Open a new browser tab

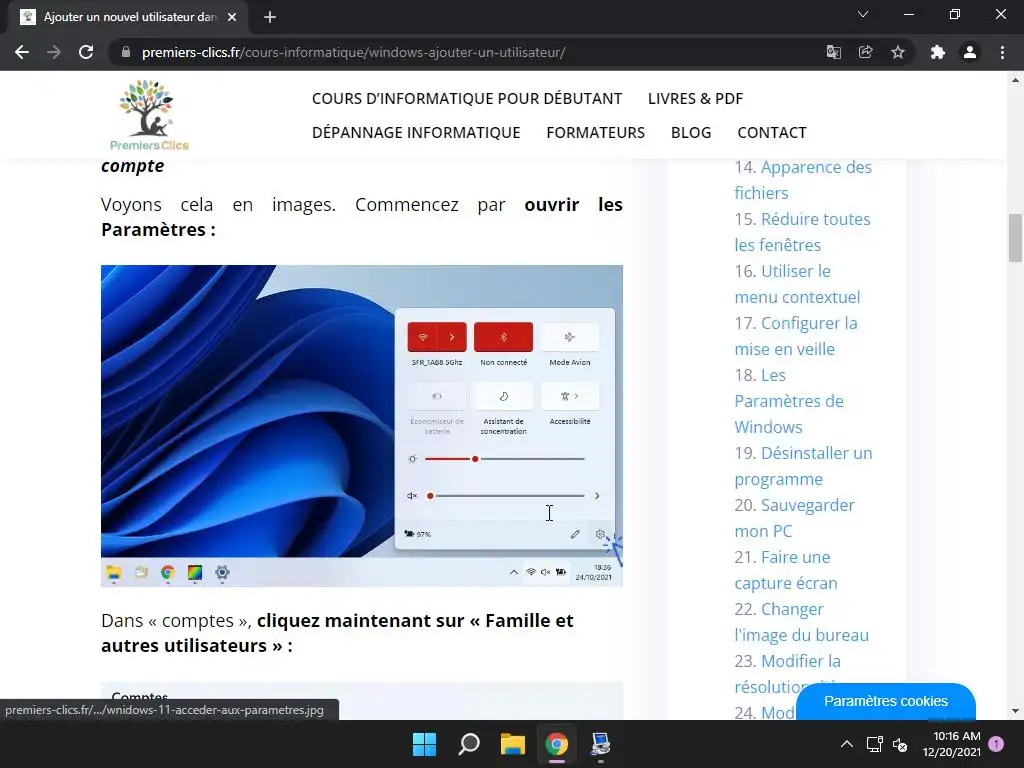tap(270, 17)
